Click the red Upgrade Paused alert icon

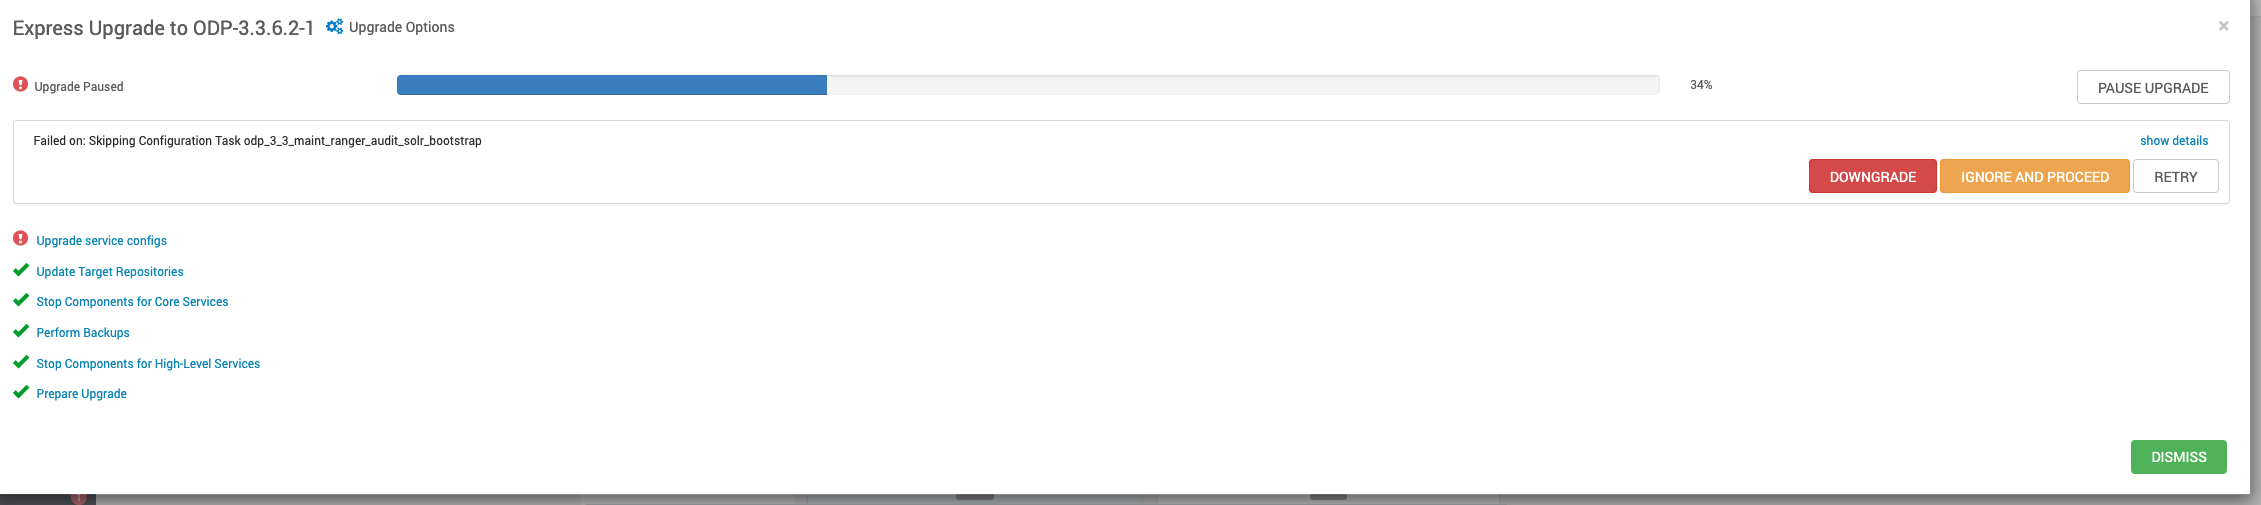point(20,85)
